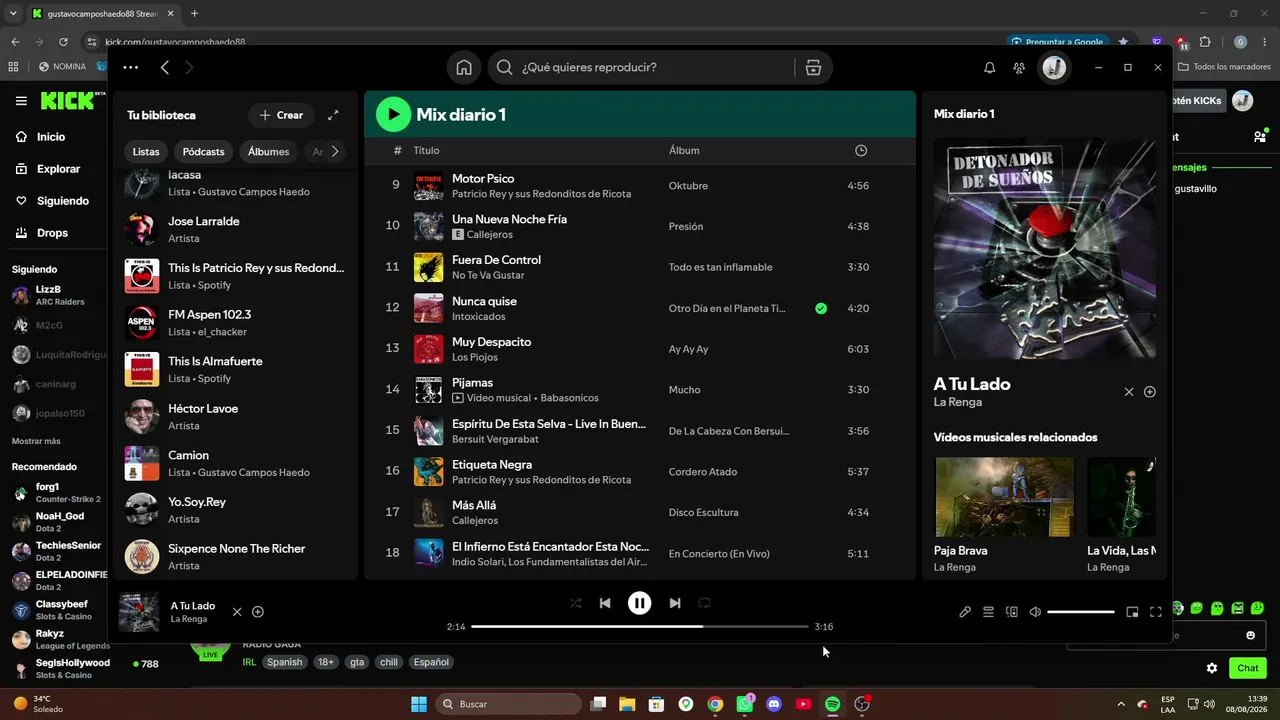
Task: Mute Spotify with the speaker icon
Action: 1035,612
